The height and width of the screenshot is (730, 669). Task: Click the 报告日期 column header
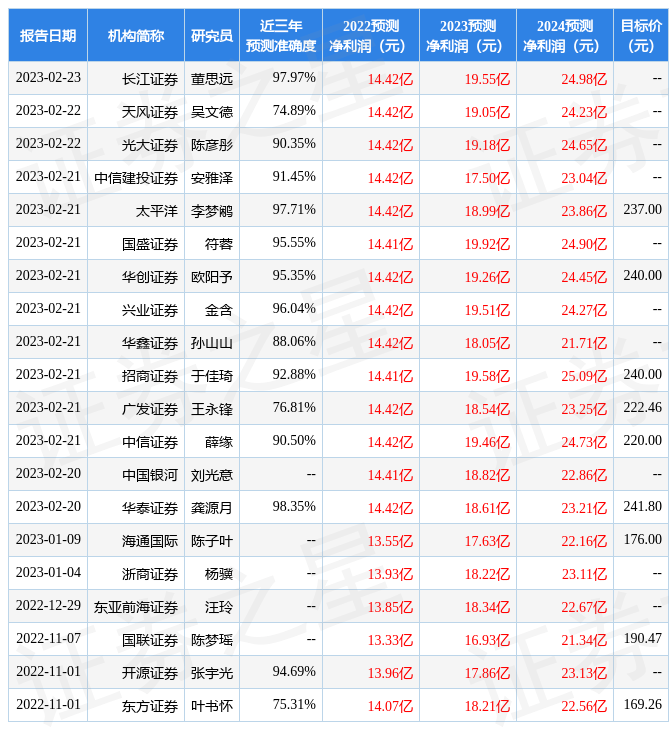[48, 36]
